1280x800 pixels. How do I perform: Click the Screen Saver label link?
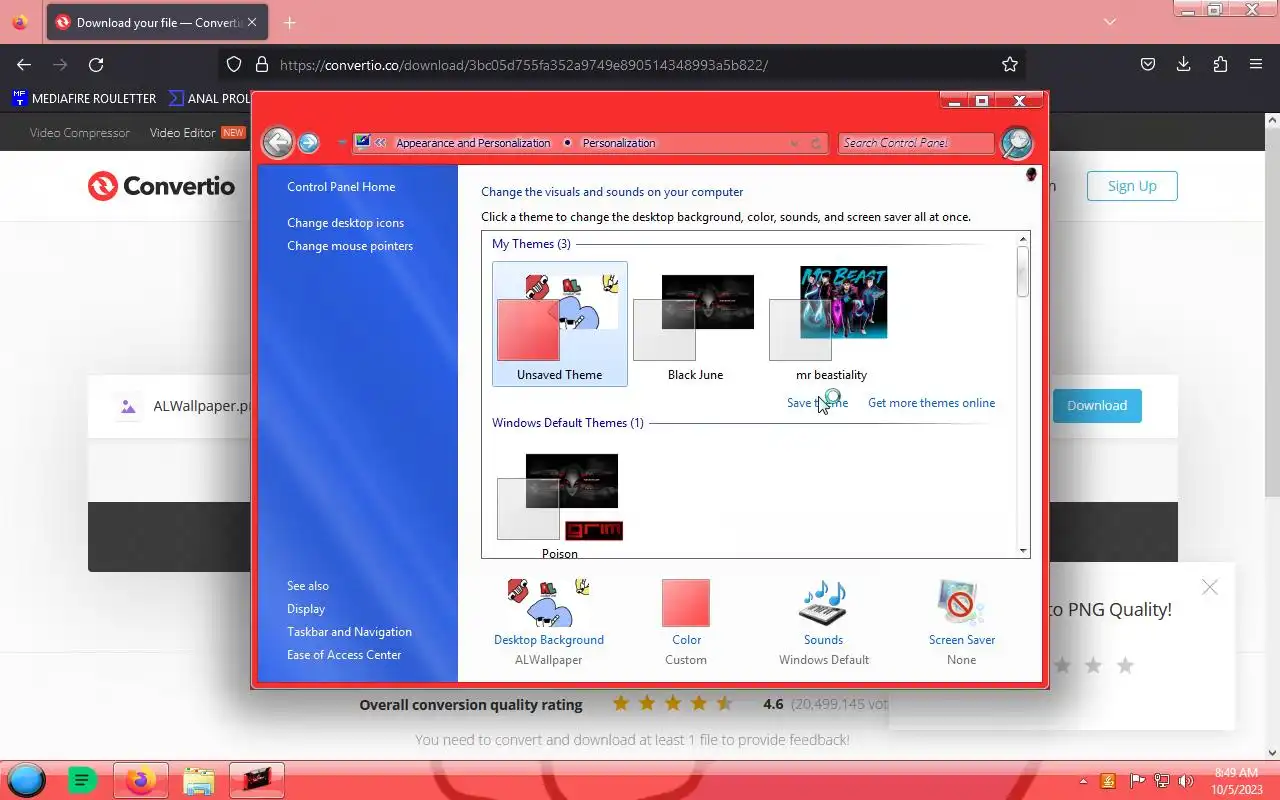[x=962, y=640]
